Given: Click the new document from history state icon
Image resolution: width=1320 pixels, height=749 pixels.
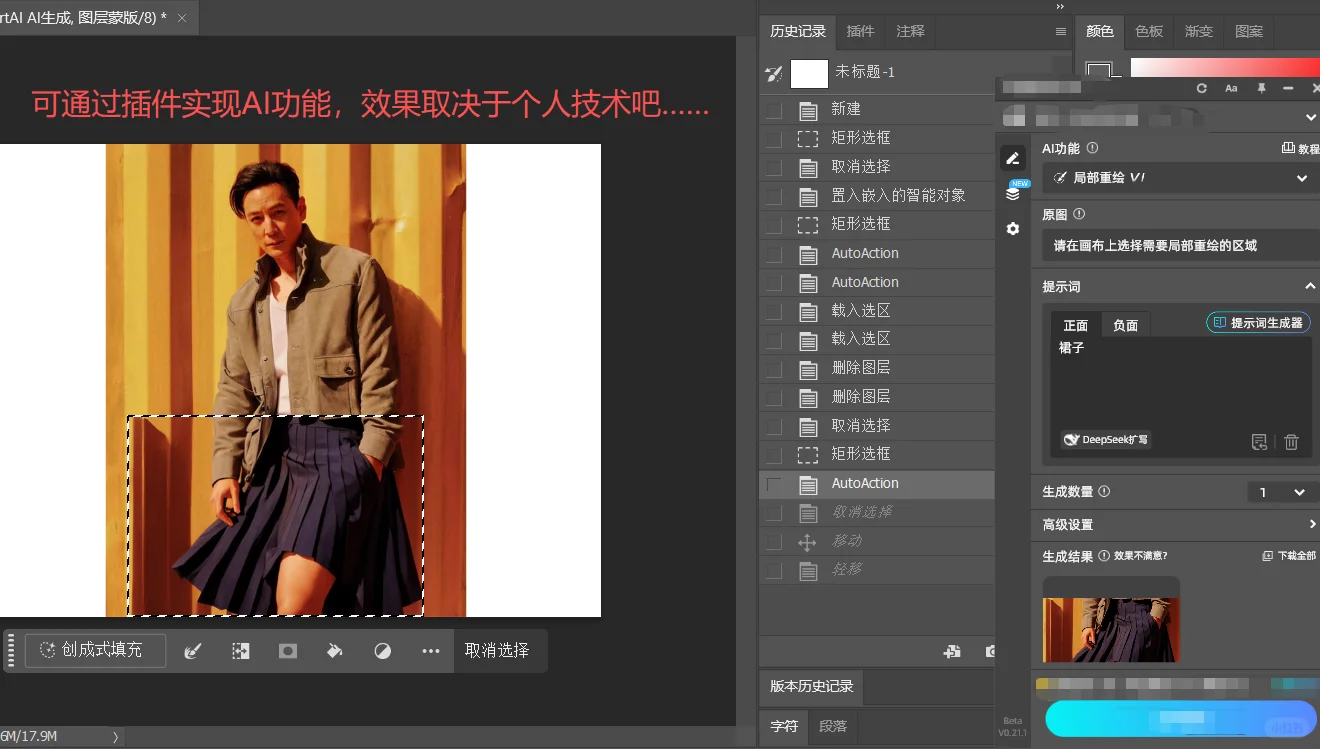Looking at the screenshot, I should click(952, 650).
